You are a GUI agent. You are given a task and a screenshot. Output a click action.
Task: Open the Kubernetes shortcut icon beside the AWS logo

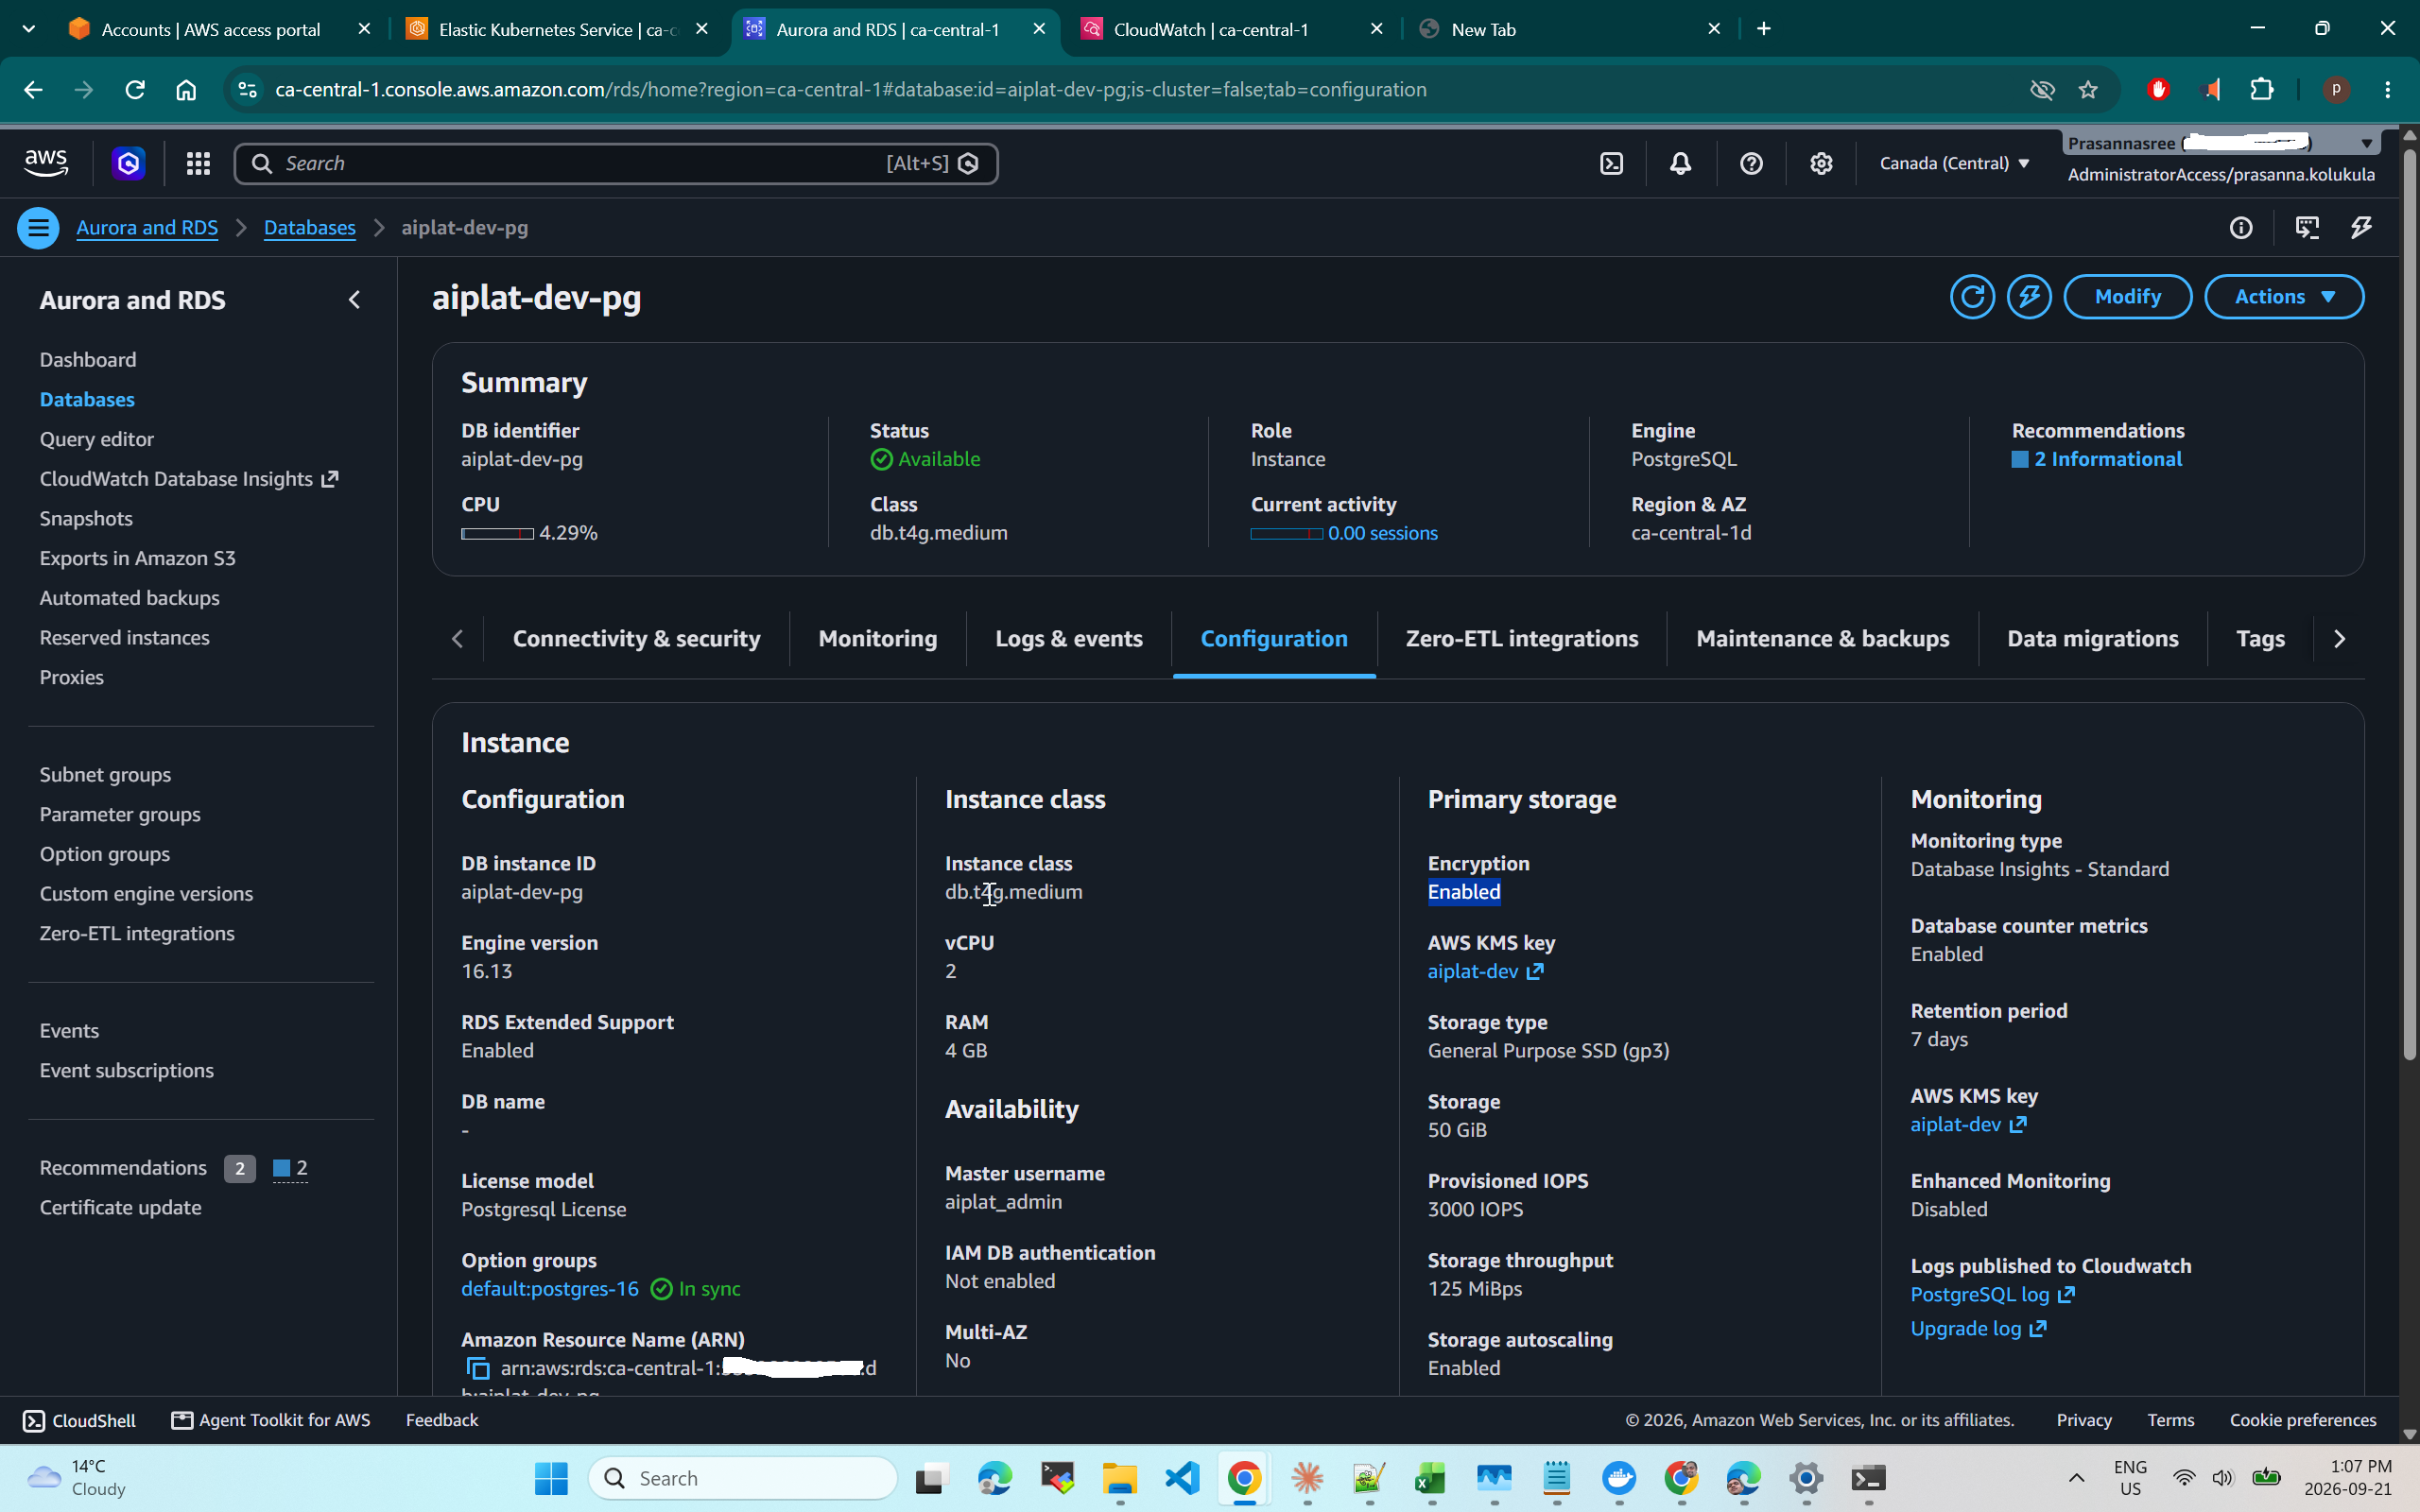click(128, 163)
